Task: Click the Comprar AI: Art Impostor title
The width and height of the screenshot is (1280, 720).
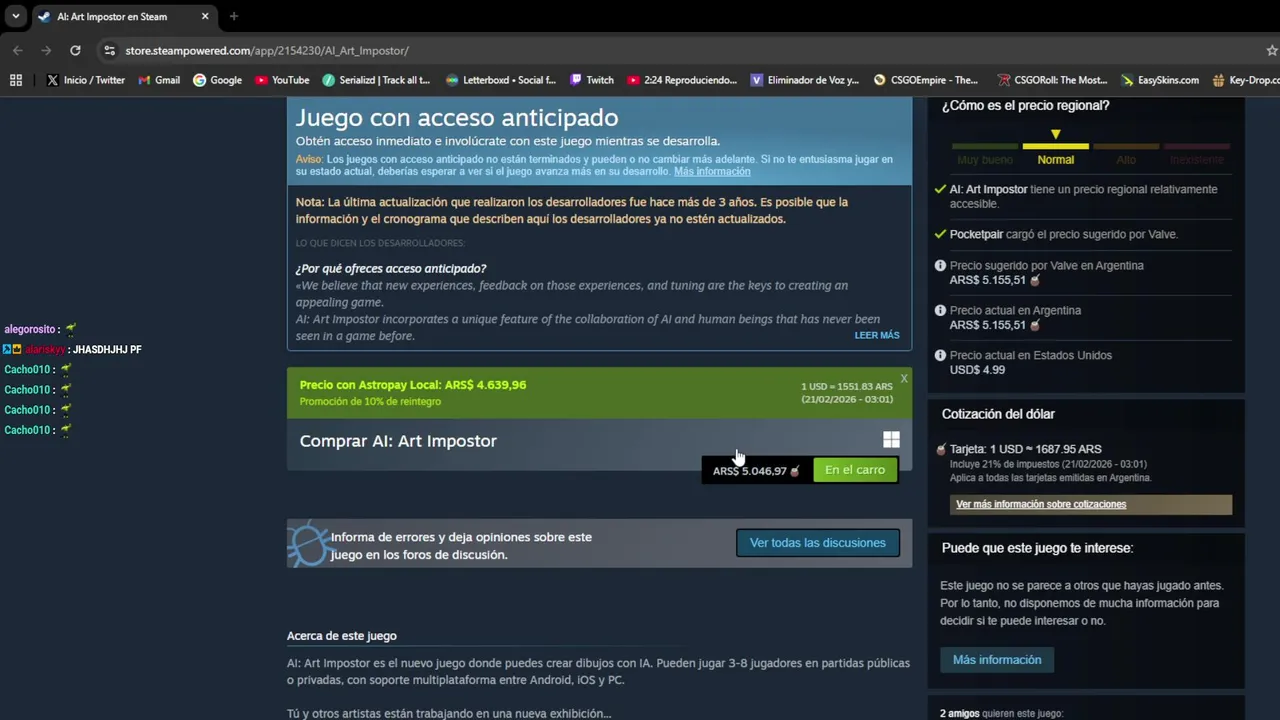Action: pos(398,441)
